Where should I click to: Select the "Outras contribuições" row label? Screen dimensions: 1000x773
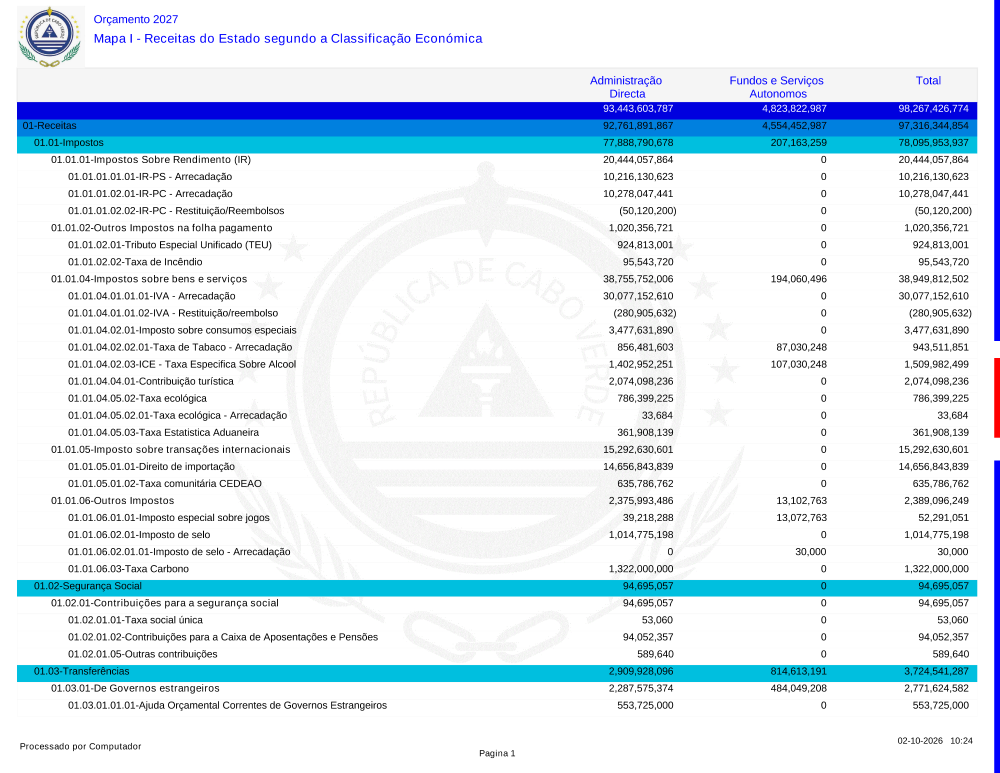(143, 654)
